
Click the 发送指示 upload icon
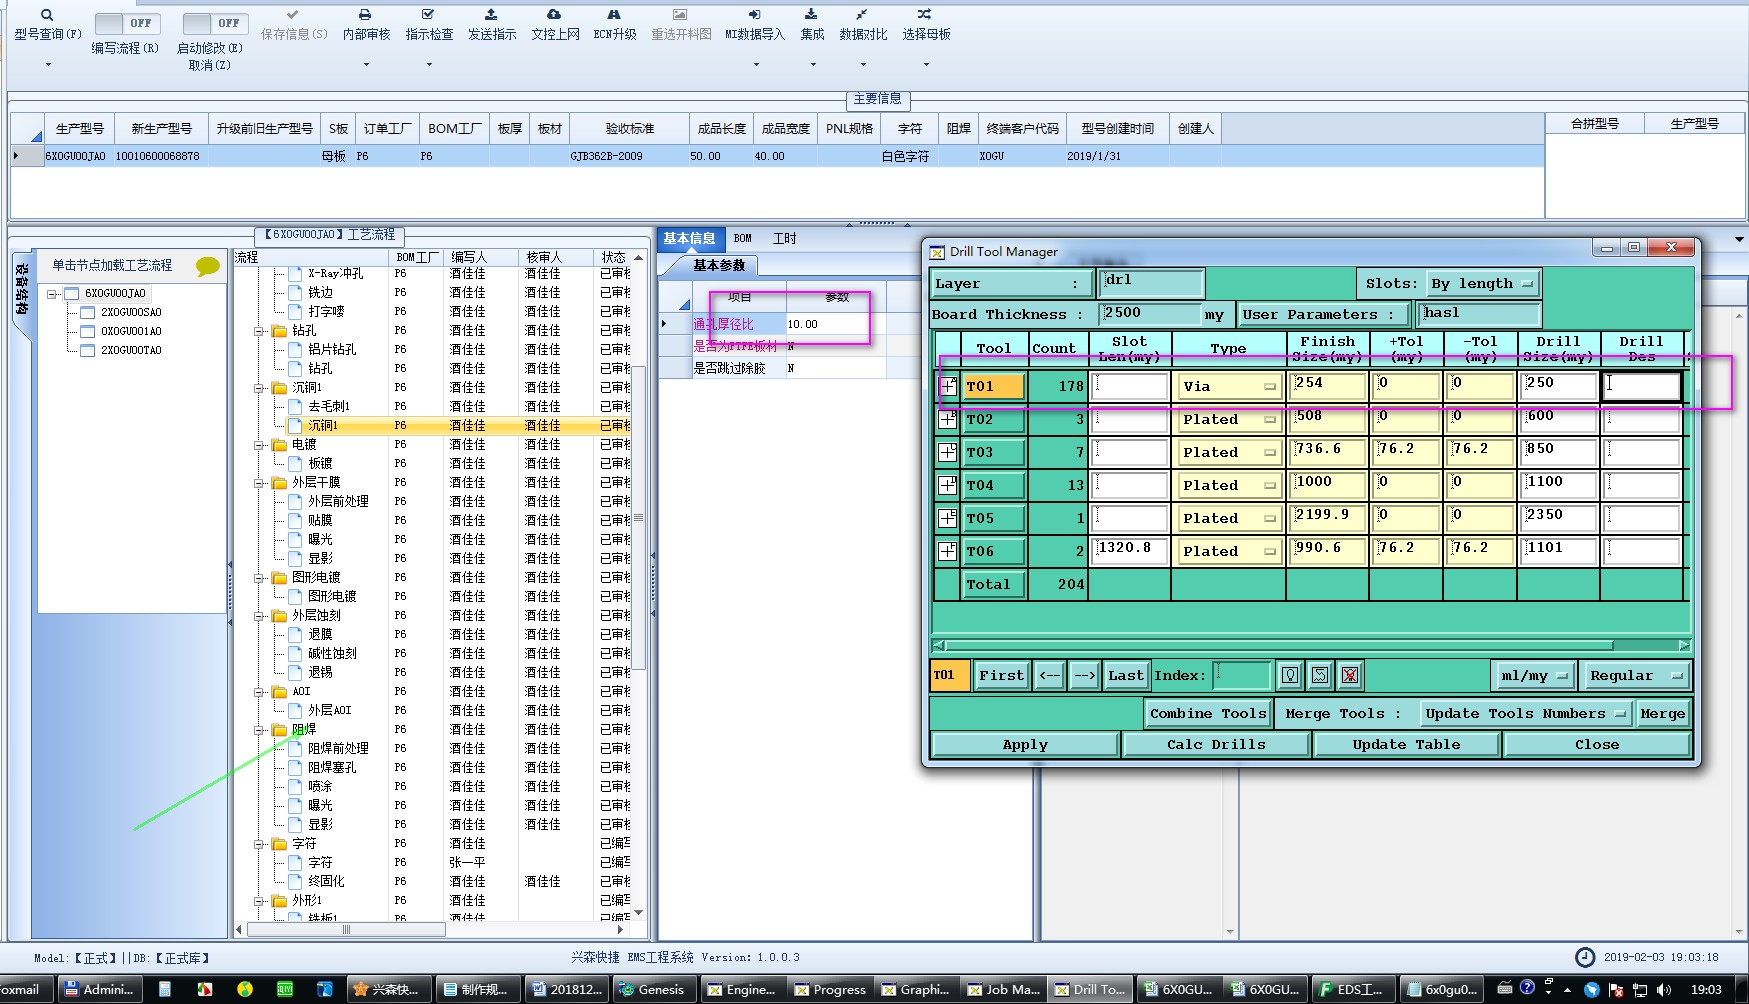click(491, 15)
